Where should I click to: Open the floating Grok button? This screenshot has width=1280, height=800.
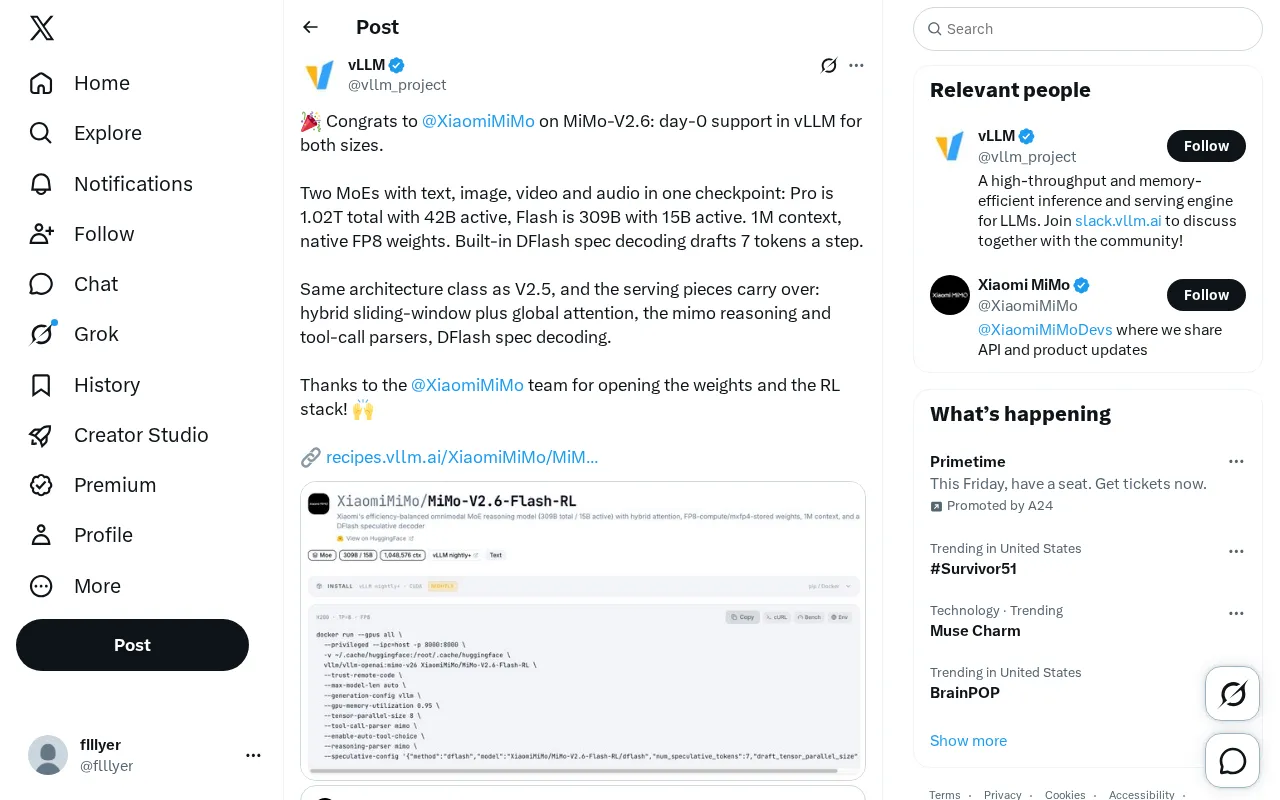pos(1233,694)
